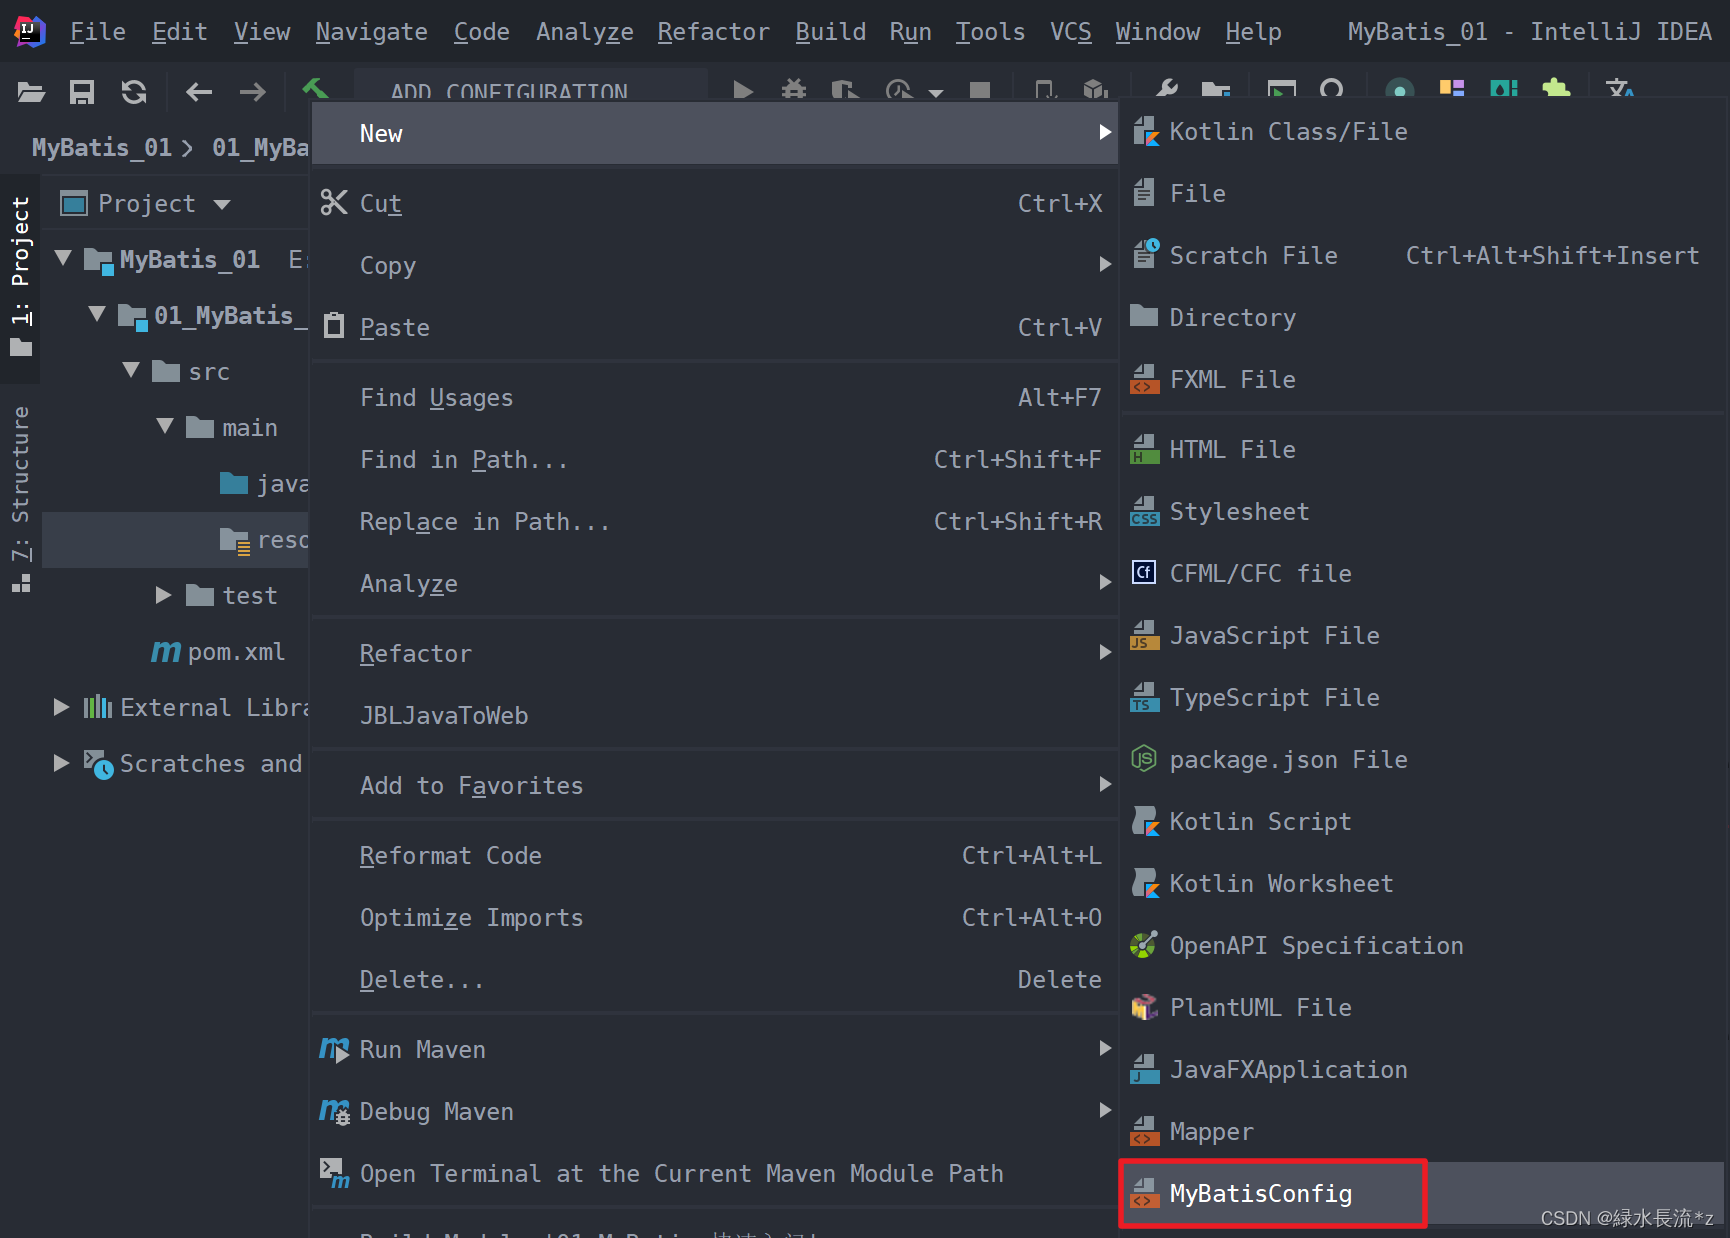1730x1238 pixels.
Task: Create new Mapper template file
Action: (1424, 1131)
